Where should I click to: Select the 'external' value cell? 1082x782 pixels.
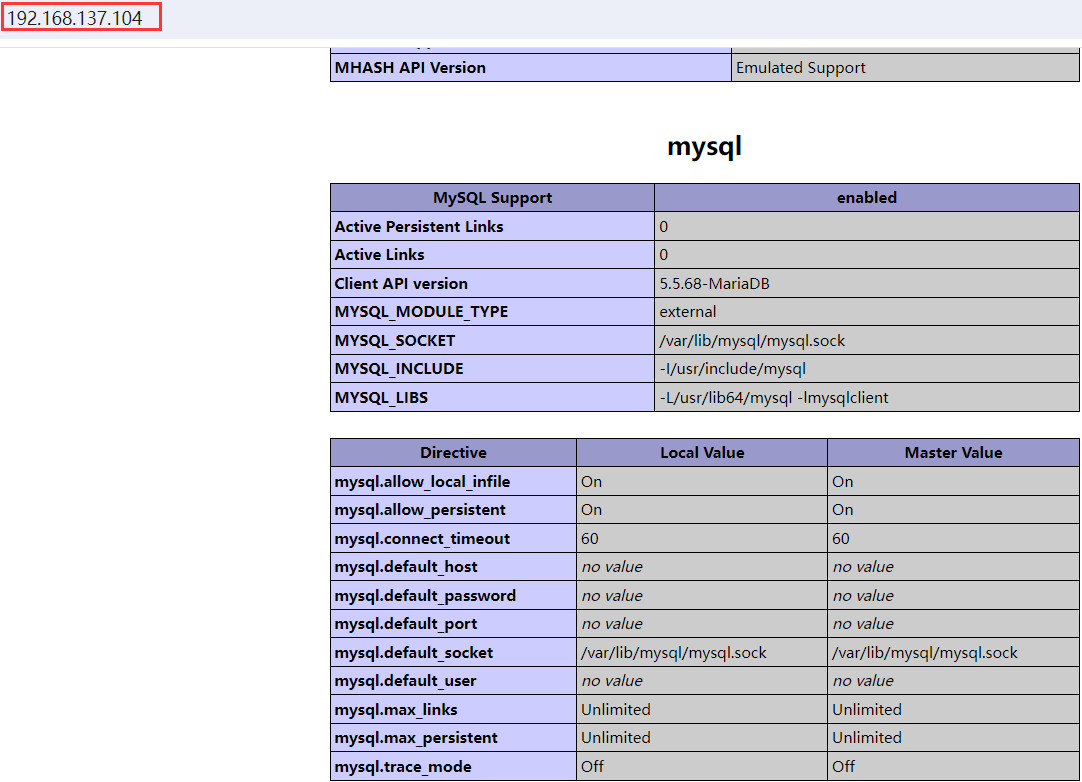[867, 312]
